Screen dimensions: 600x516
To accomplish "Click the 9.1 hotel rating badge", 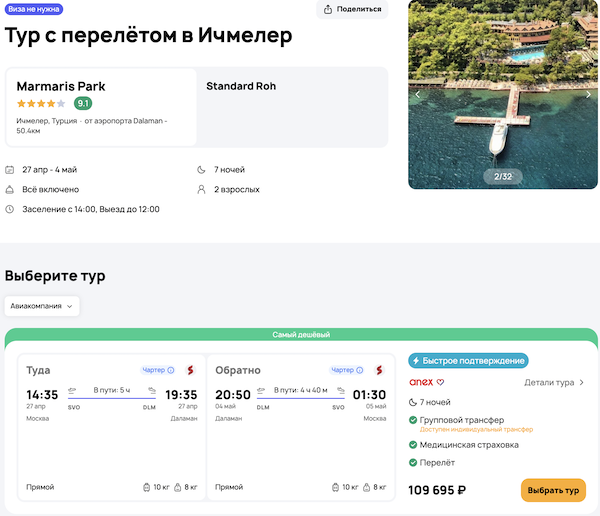I will coord(83,103).
